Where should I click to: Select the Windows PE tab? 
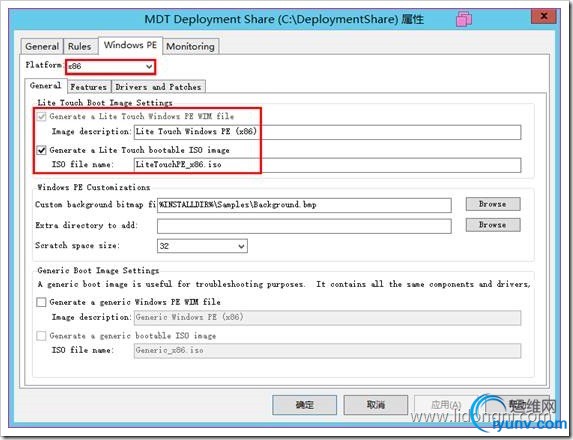(130, 45)
